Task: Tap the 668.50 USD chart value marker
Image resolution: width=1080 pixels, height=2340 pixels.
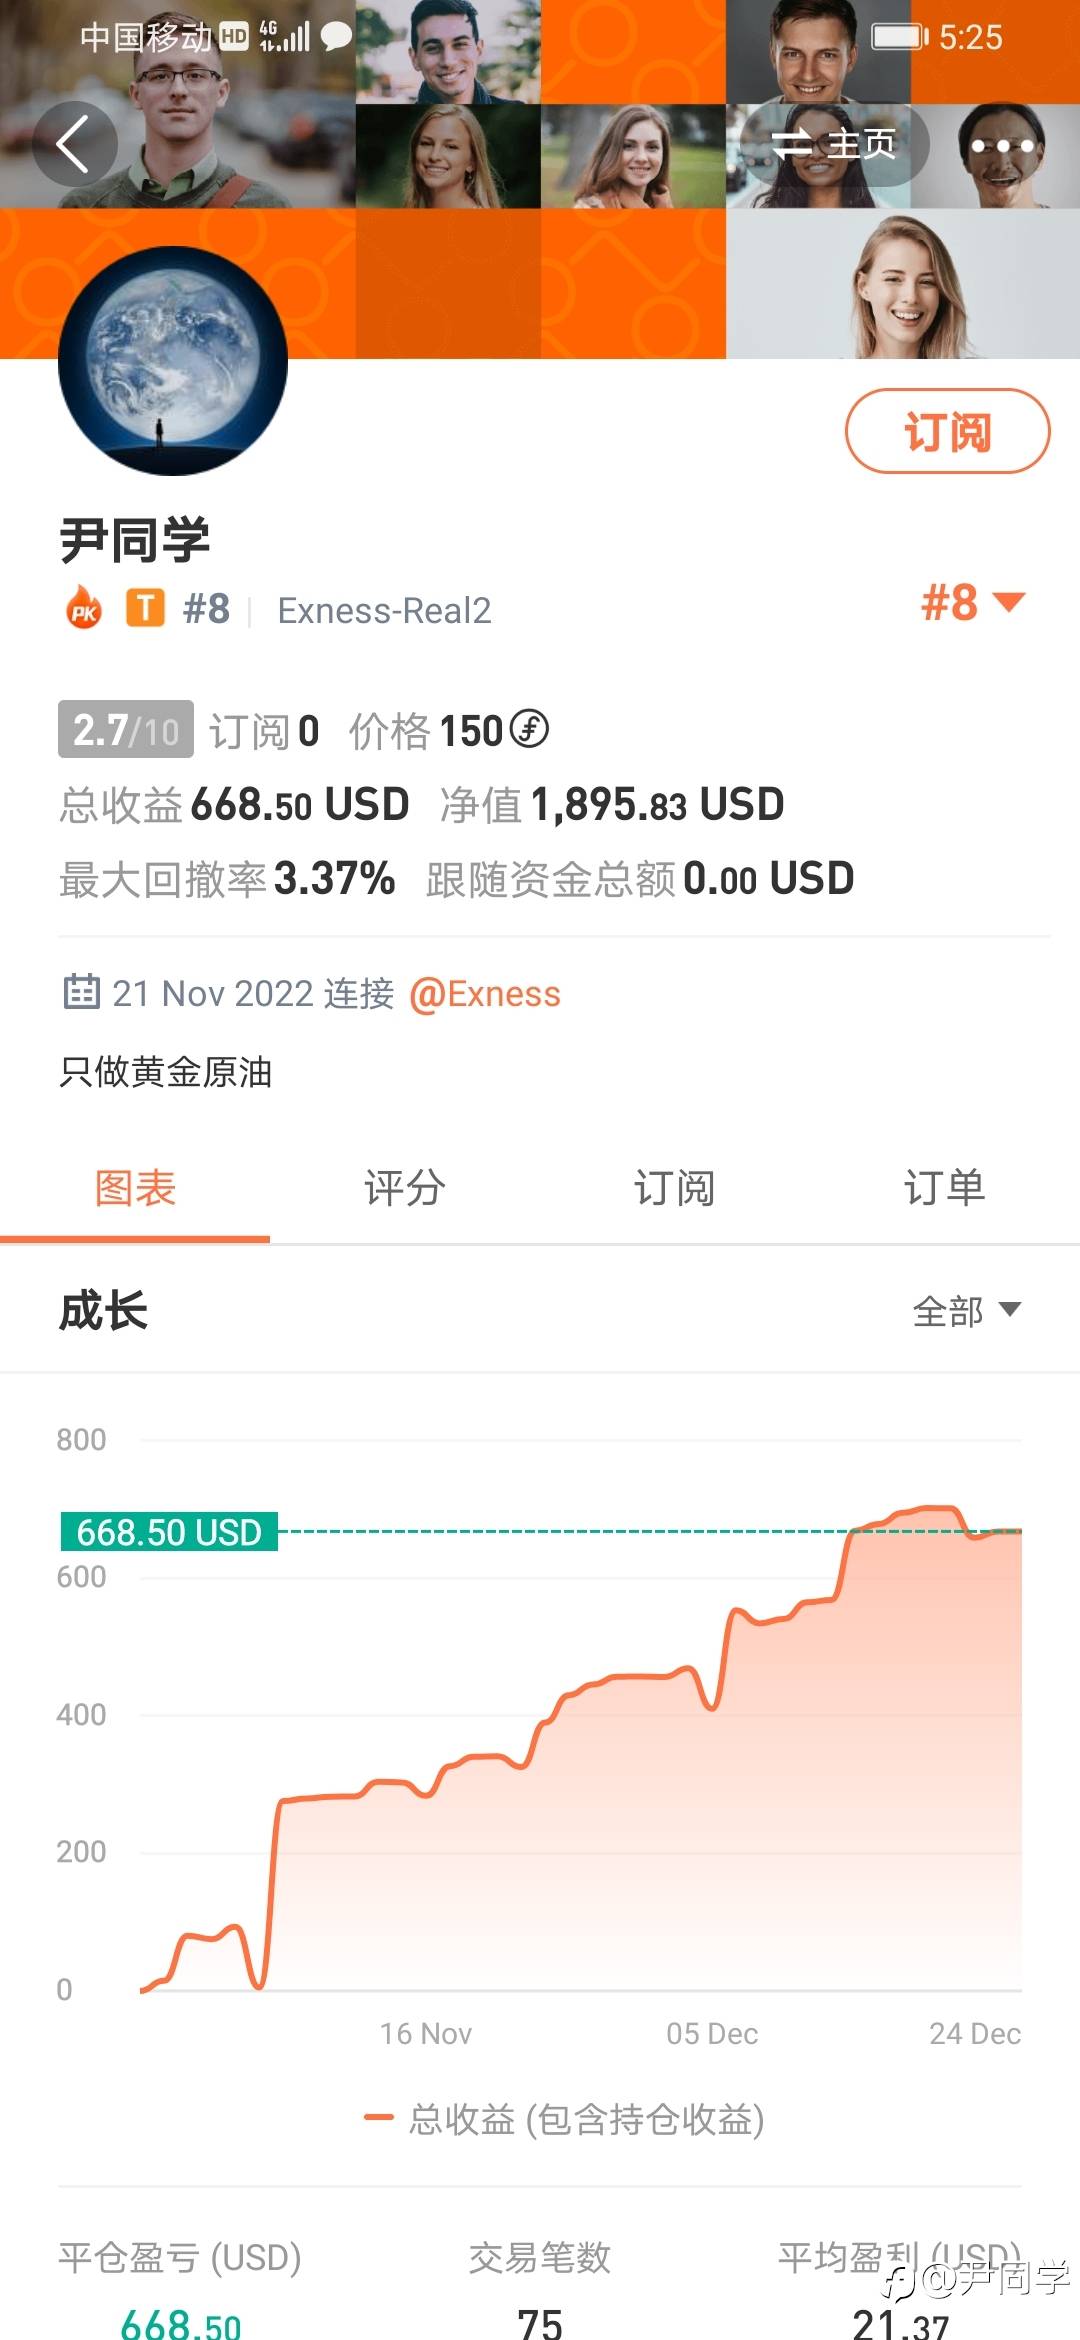Action: click(169, 1531)
